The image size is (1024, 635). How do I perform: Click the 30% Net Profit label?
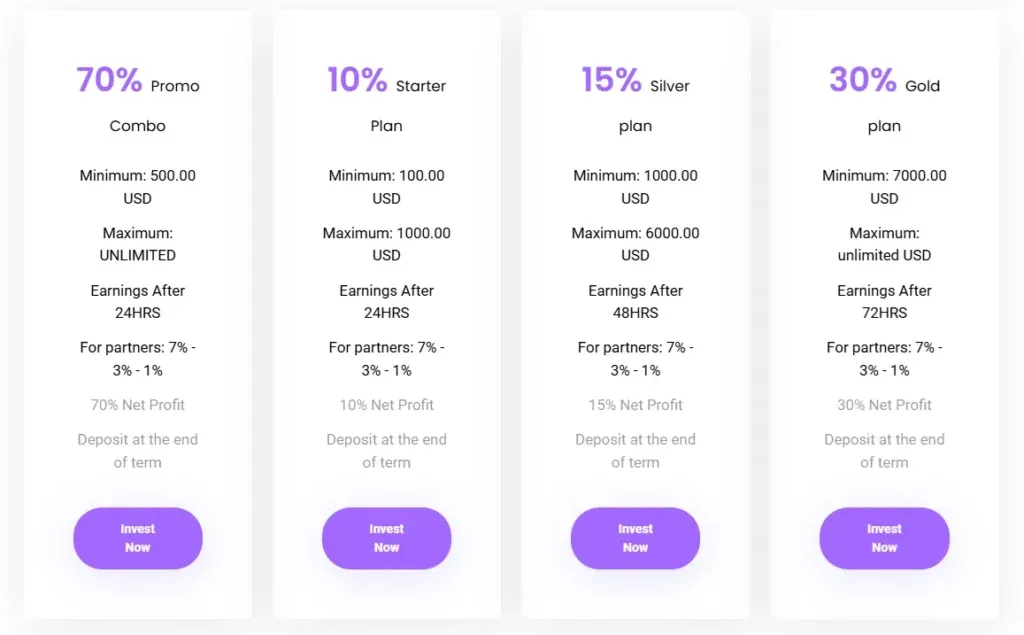coord(884,405)
